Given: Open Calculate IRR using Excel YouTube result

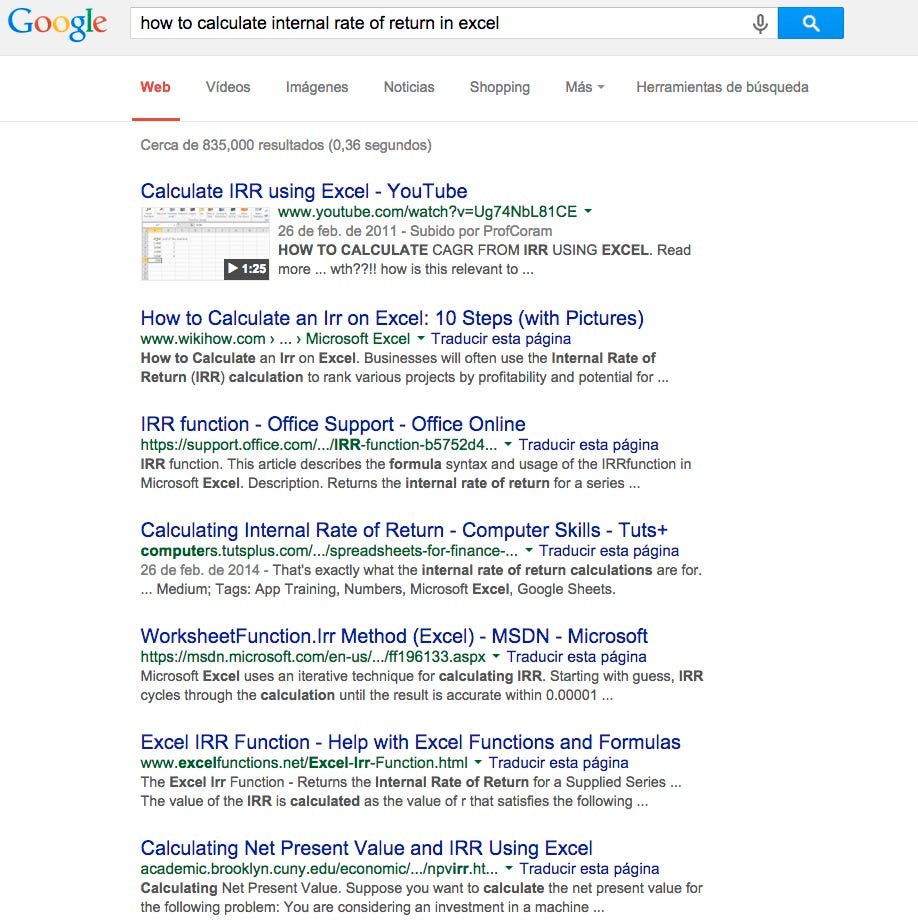Looking at the screenshot, I should tap(304, 191).
